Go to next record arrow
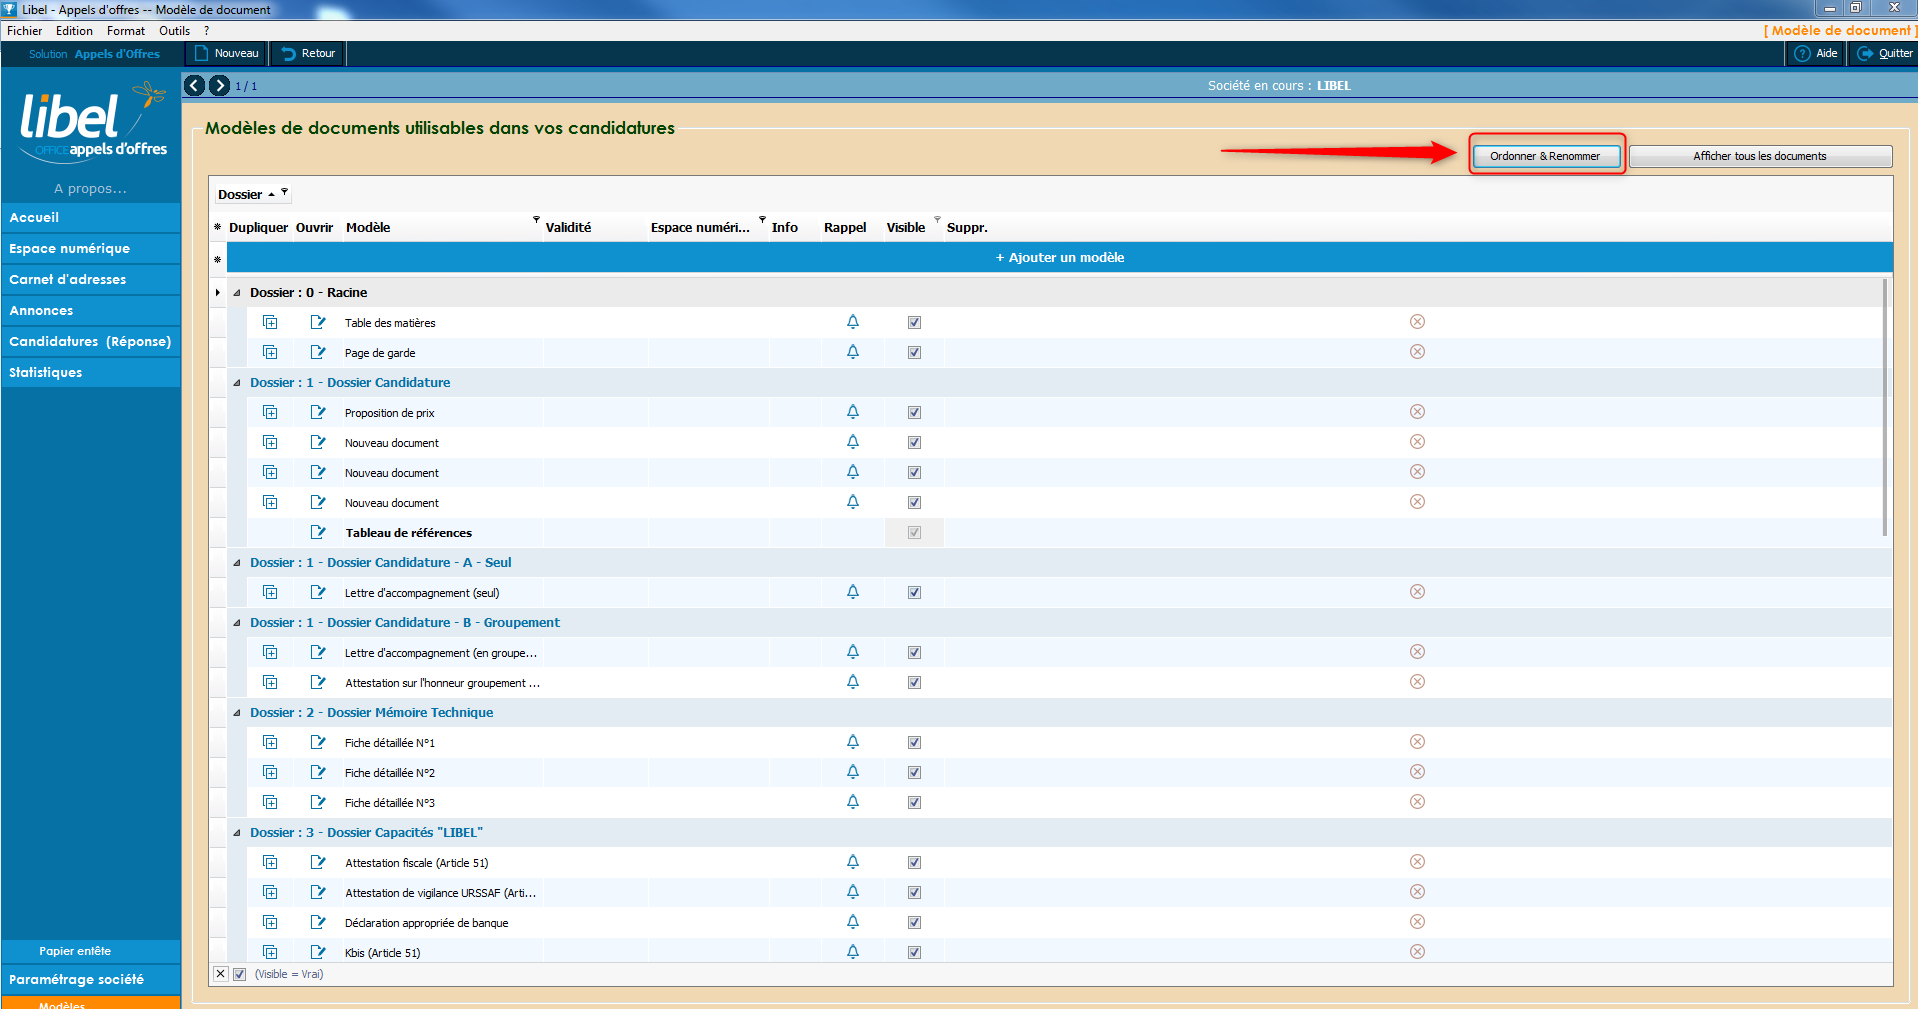Screen dimensions: 1918x1009 click(x=219, y=85)
